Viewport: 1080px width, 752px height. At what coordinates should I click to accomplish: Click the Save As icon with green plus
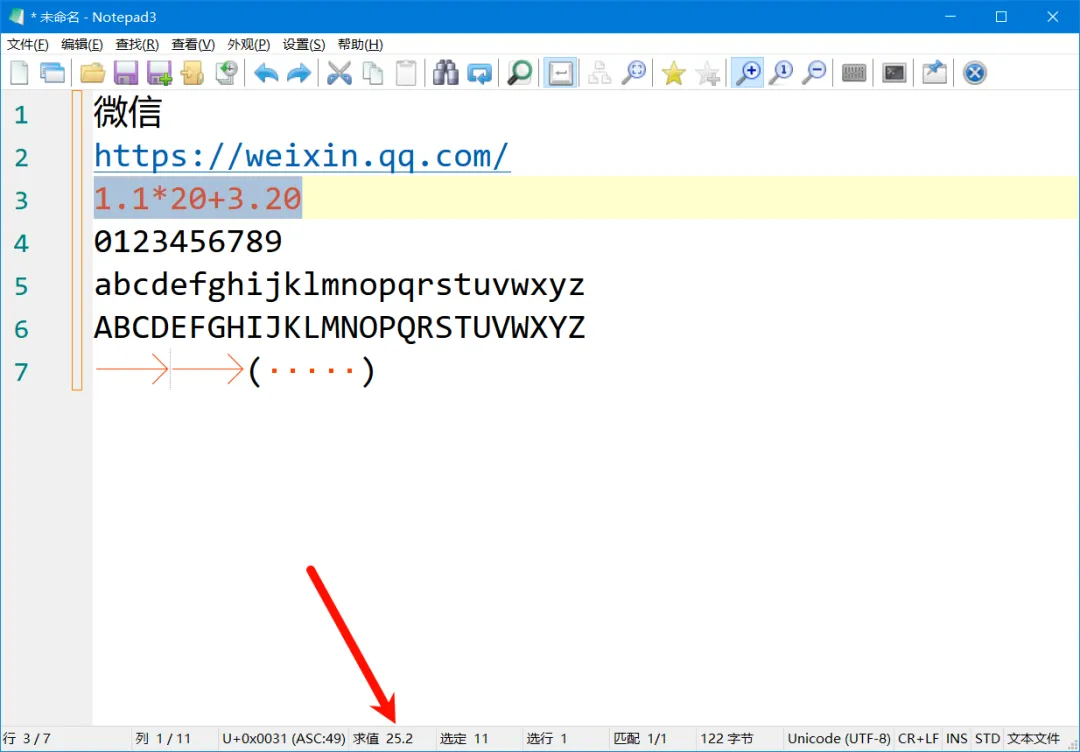pyautogui.click(x=159, y=73)
